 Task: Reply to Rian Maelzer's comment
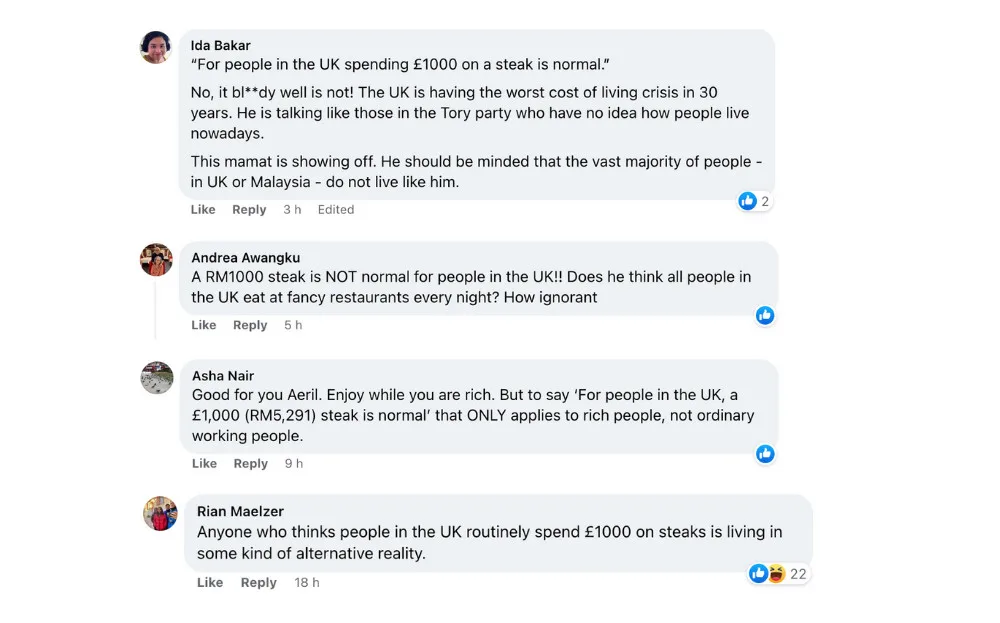(x=258, y=582)
